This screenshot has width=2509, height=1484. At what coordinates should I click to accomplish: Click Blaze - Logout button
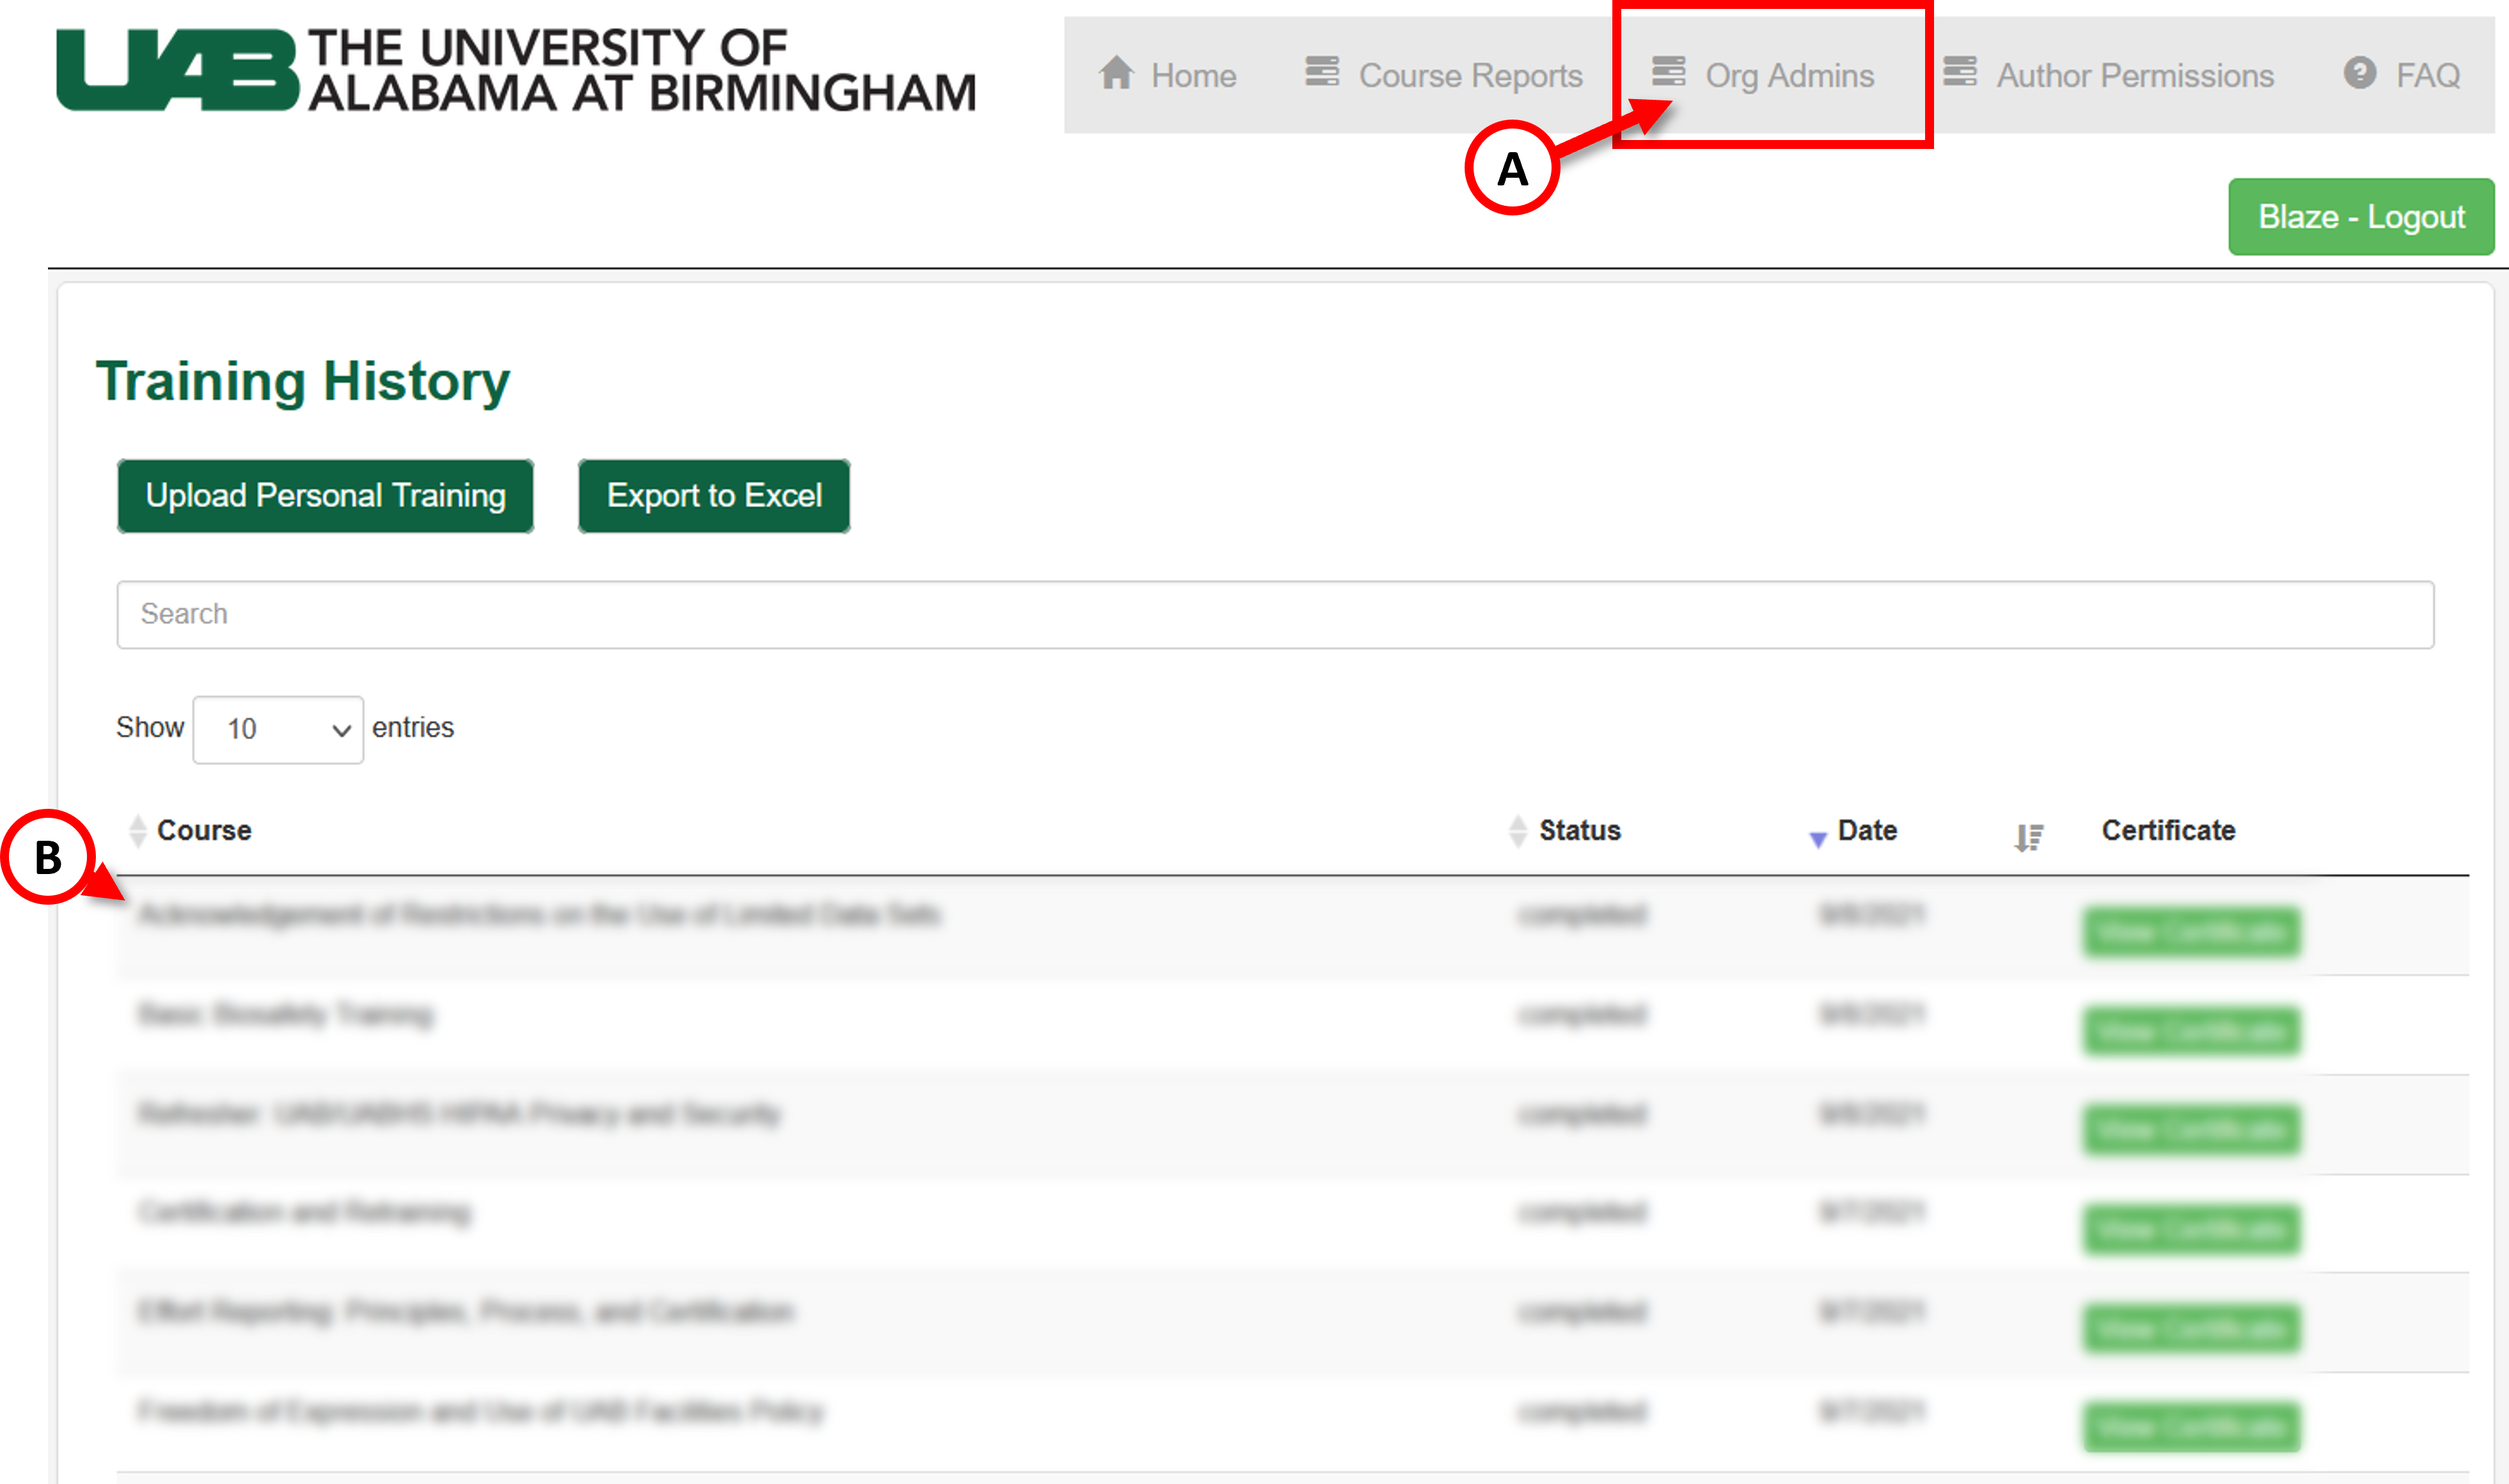tap(2360, 217)
